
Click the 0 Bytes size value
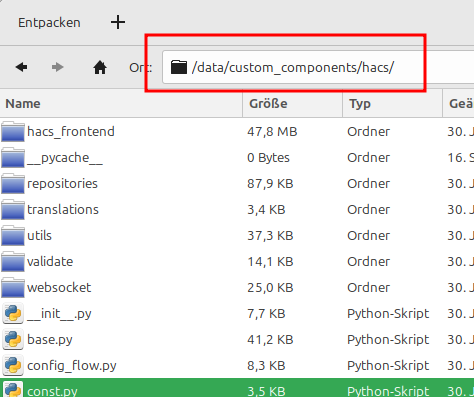pos(268,158)
